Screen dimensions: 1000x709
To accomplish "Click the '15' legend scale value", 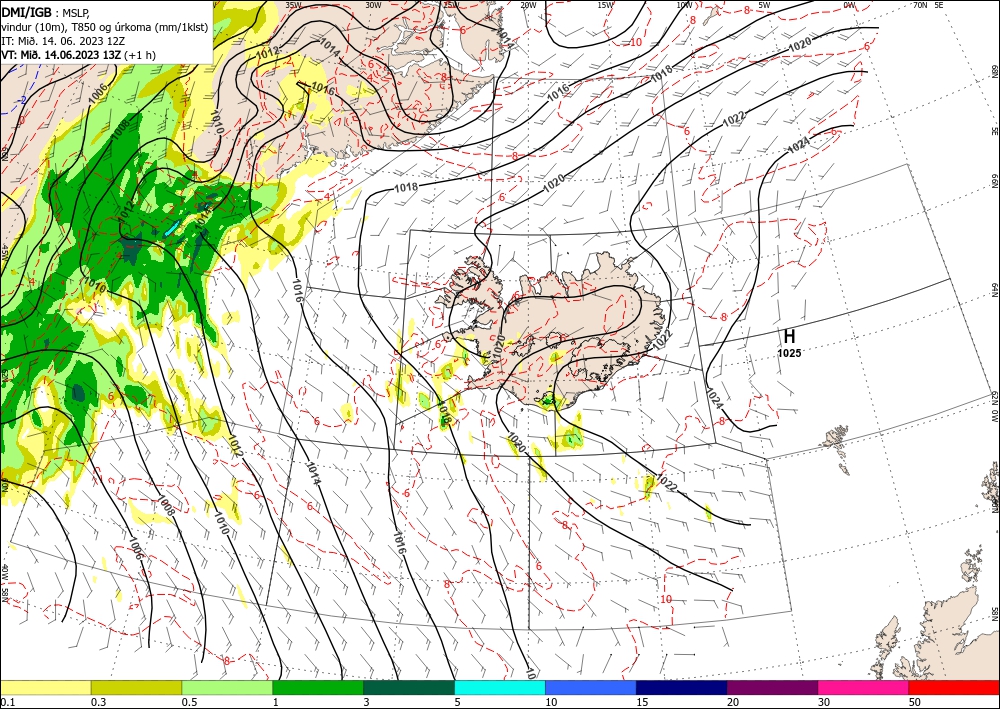I will coord(642,702).
